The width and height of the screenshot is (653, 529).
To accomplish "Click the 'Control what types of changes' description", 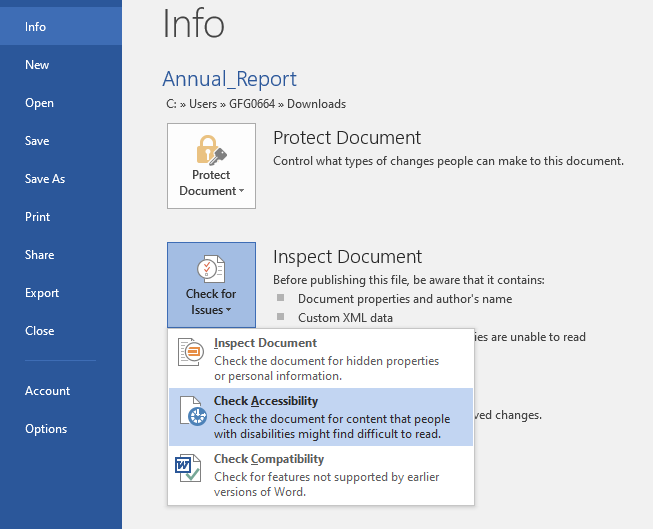I will 449,161.
